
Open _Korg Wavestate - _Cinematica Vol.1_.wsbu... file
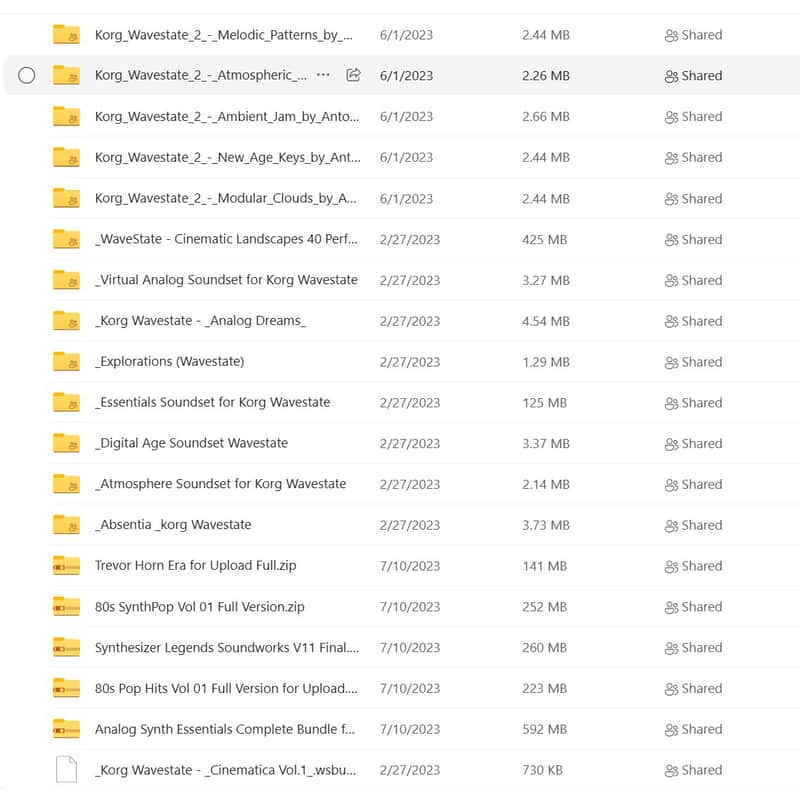pyautogui.click(x=226, y=770)
